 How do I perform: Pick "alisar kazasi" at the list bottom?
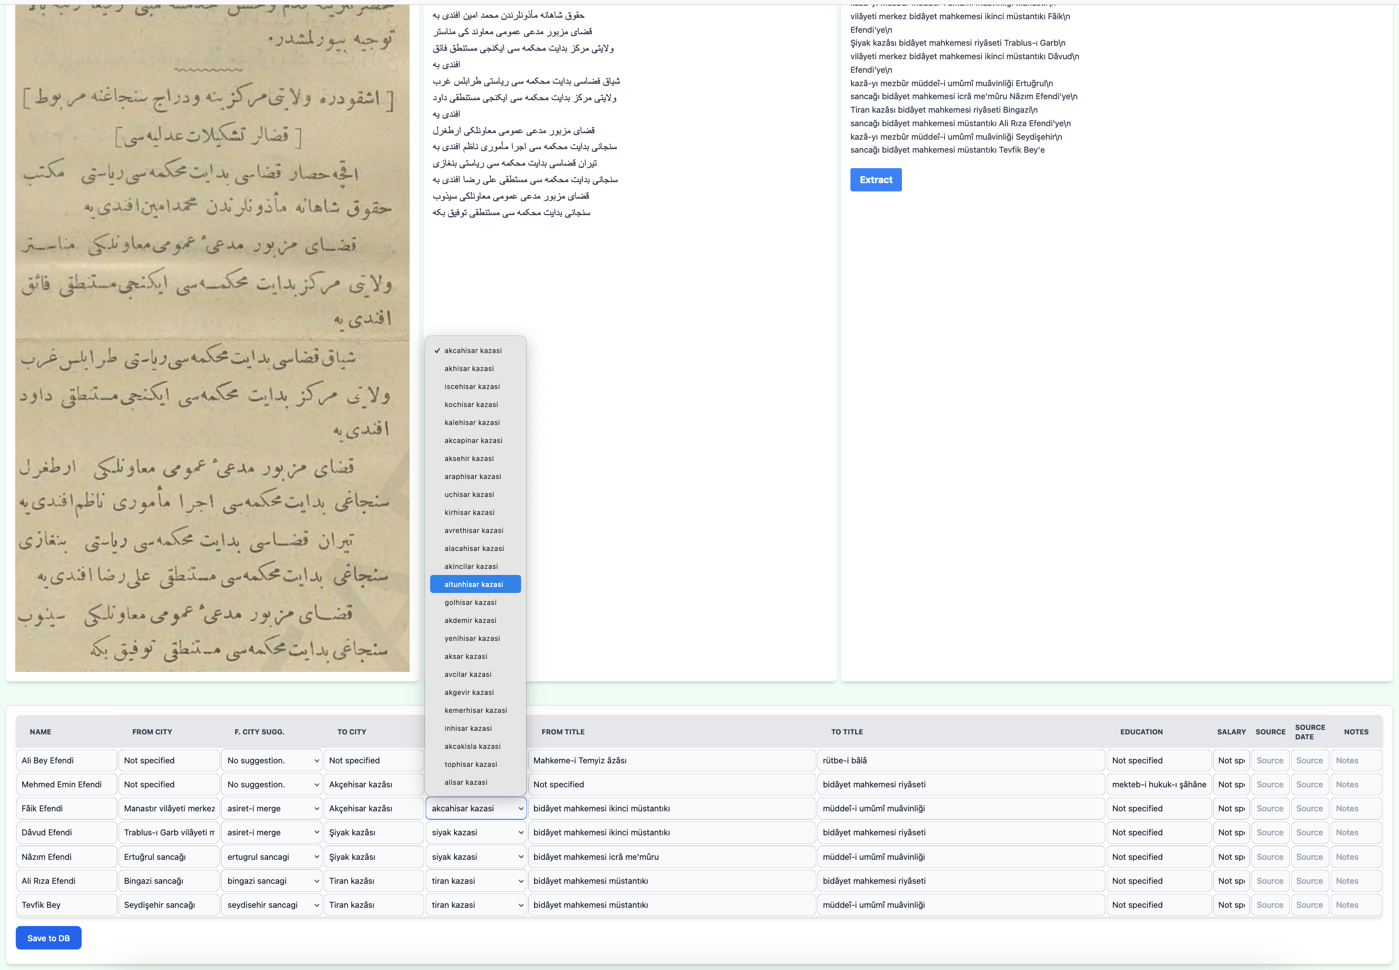pos(465,782)
